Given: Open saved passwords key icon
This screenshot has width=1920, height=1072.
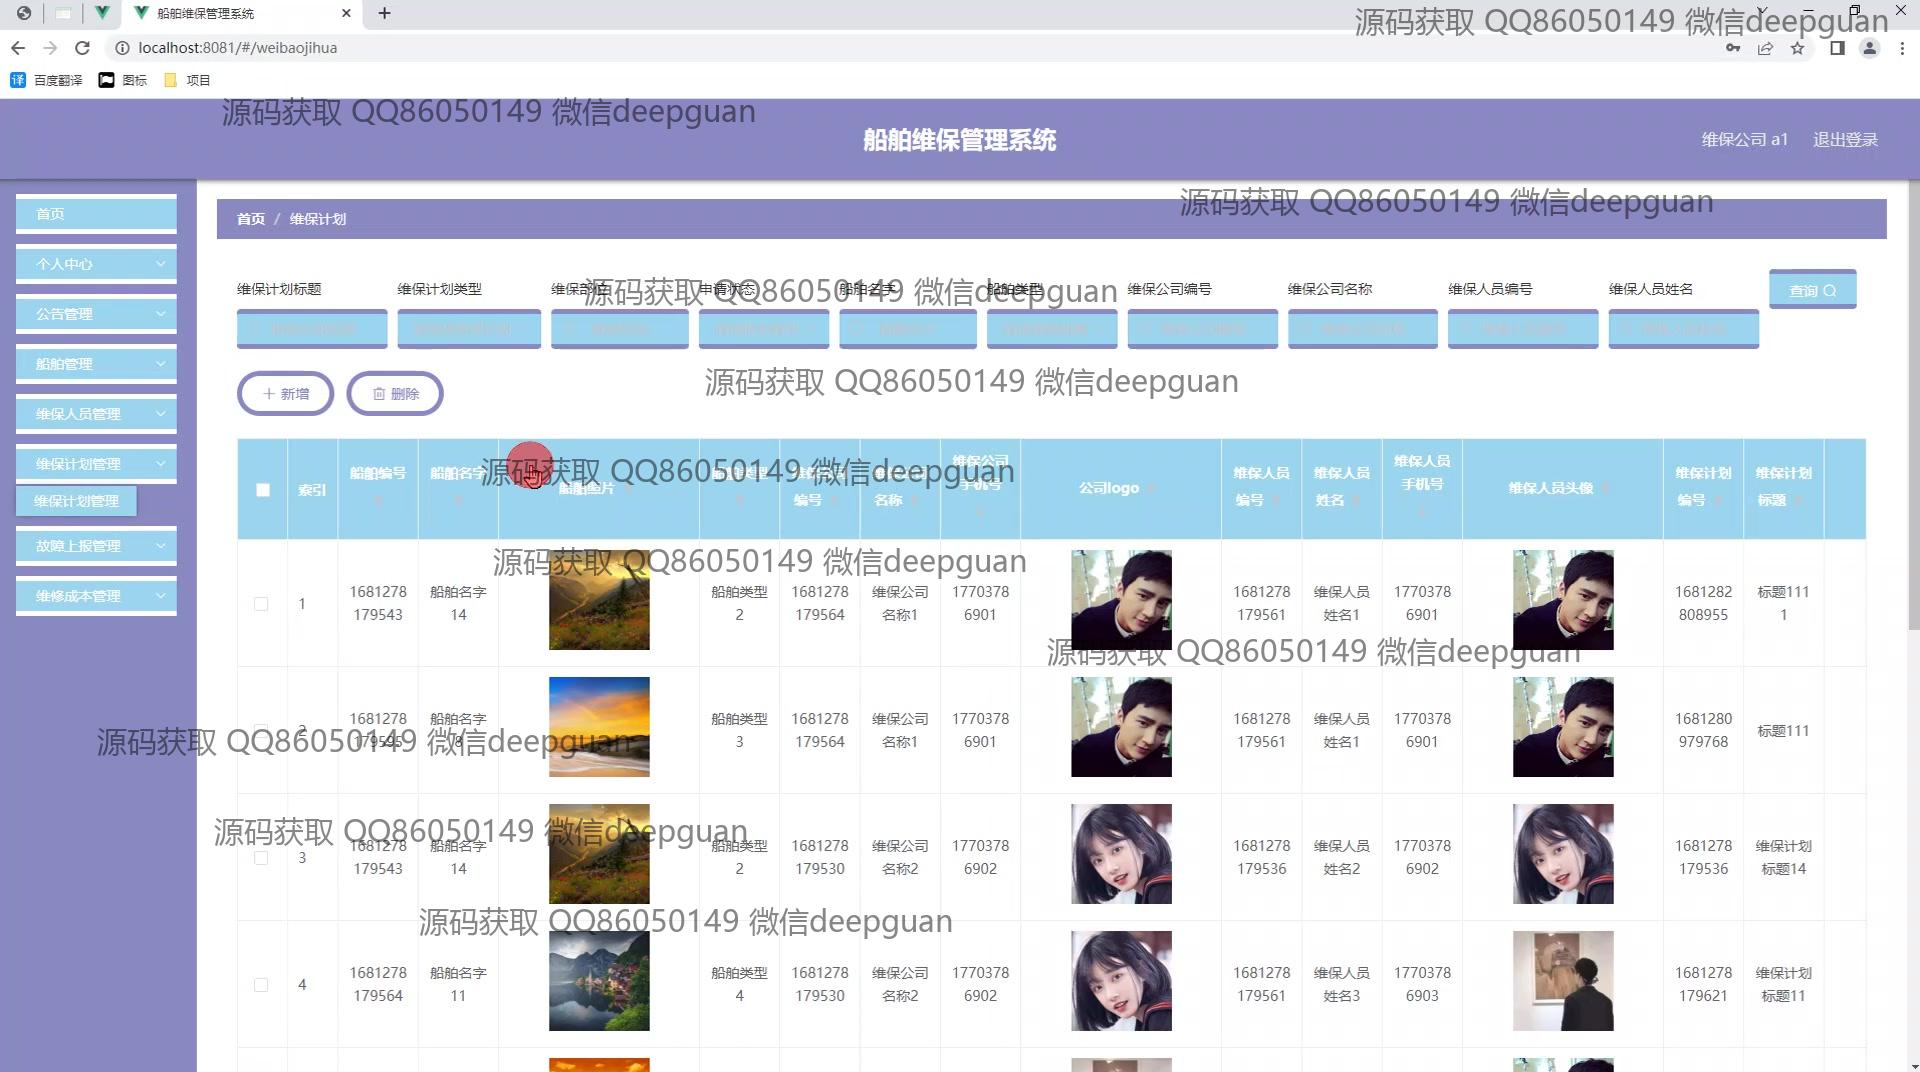Looking at the screenshot, I should (1733, 48).
